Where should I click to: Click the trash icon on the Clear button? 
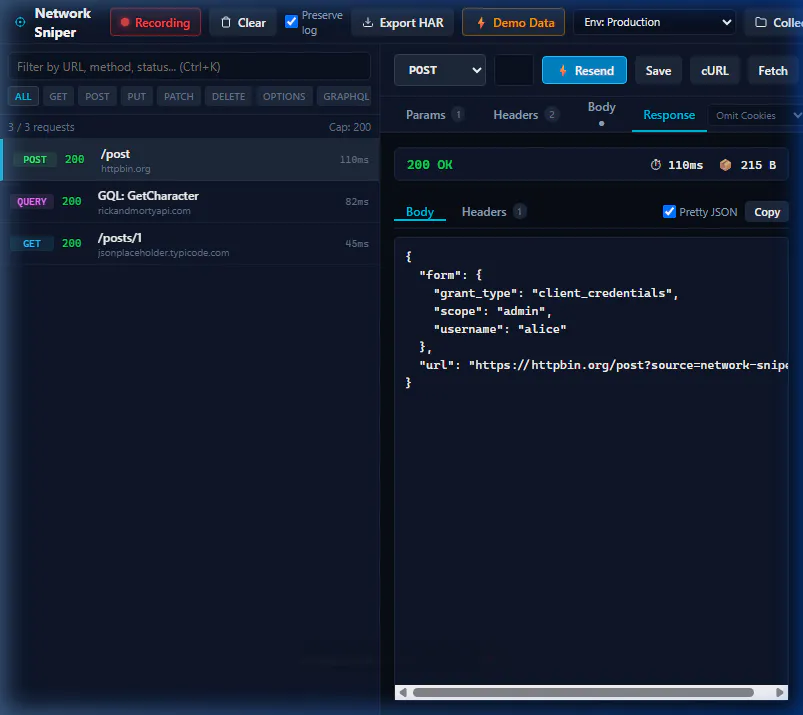(x=226, y=23)
